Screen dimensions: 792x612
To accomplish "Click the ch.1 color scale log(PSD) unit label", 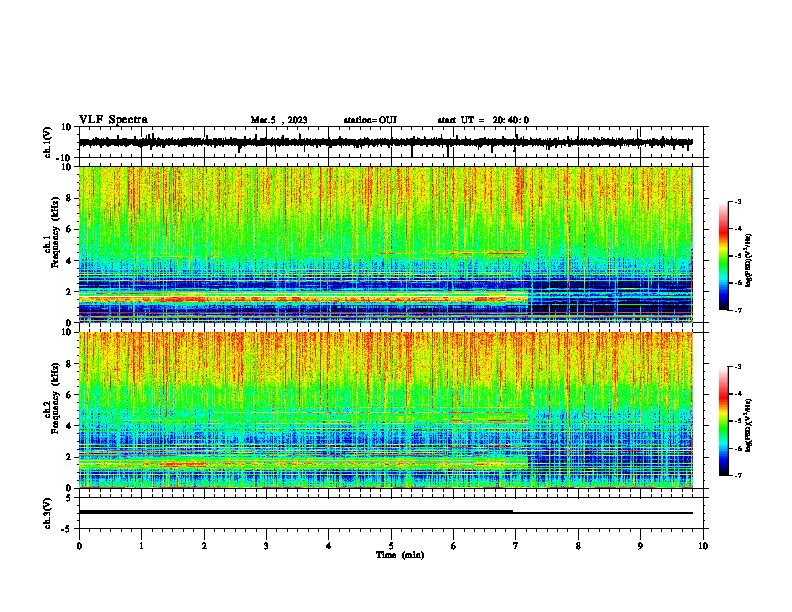I will [x=749, y=260].
